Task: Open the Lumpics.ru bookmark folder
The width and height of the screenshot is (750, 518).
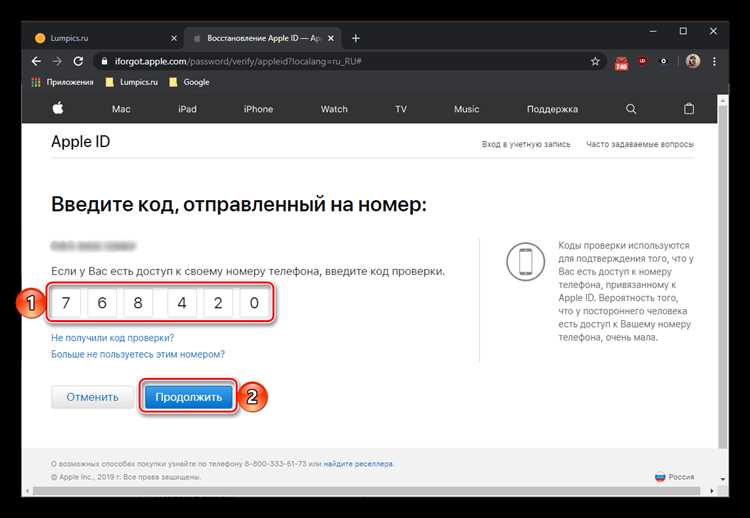Action: click(132, 82)
